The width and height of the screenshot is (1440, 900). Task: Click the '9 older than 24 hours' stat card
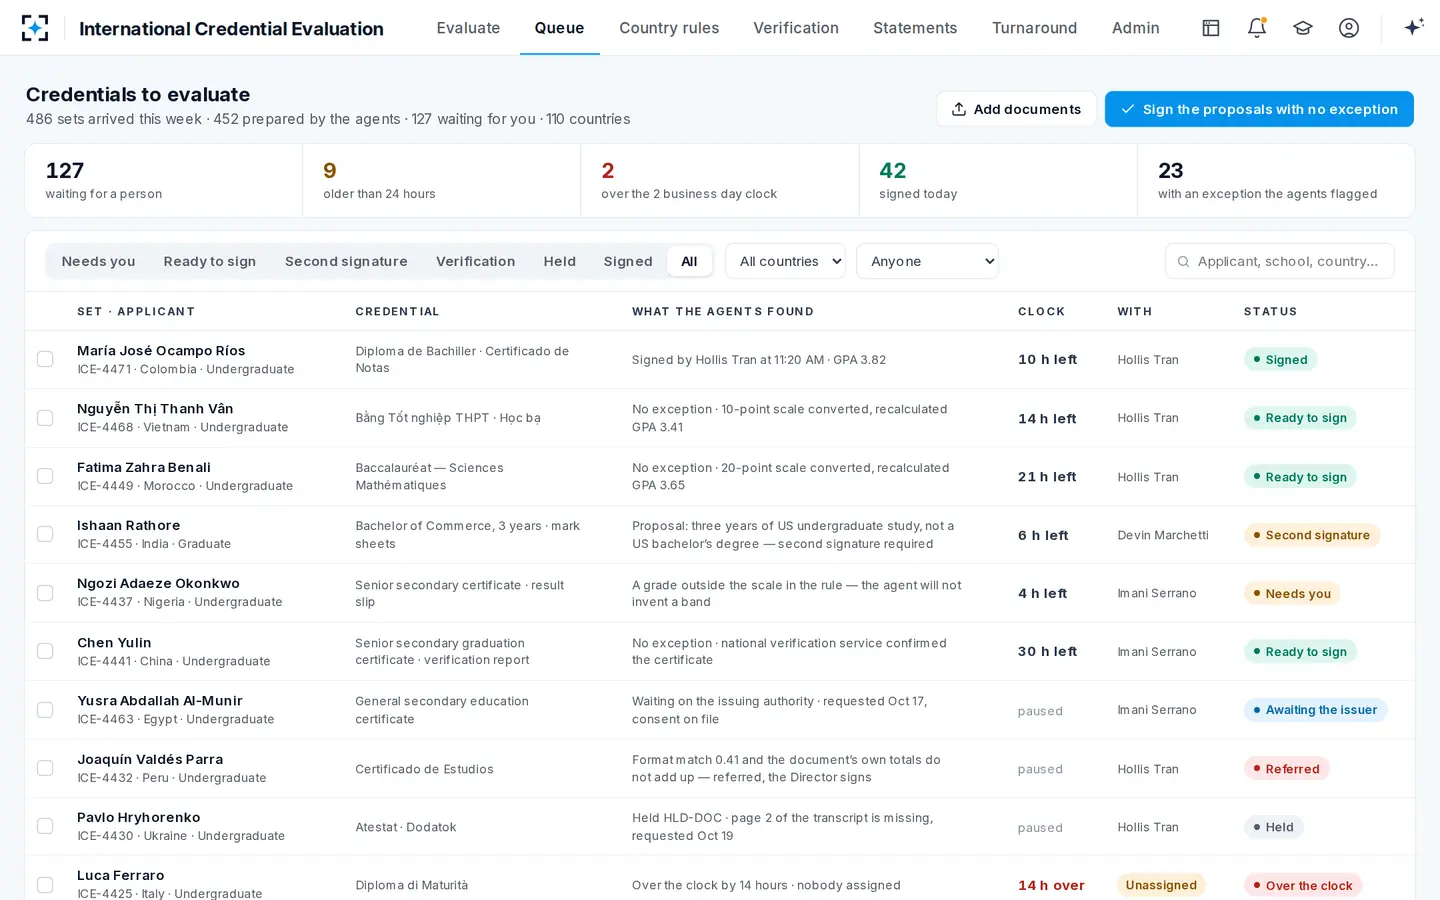[x=441, y=180]
